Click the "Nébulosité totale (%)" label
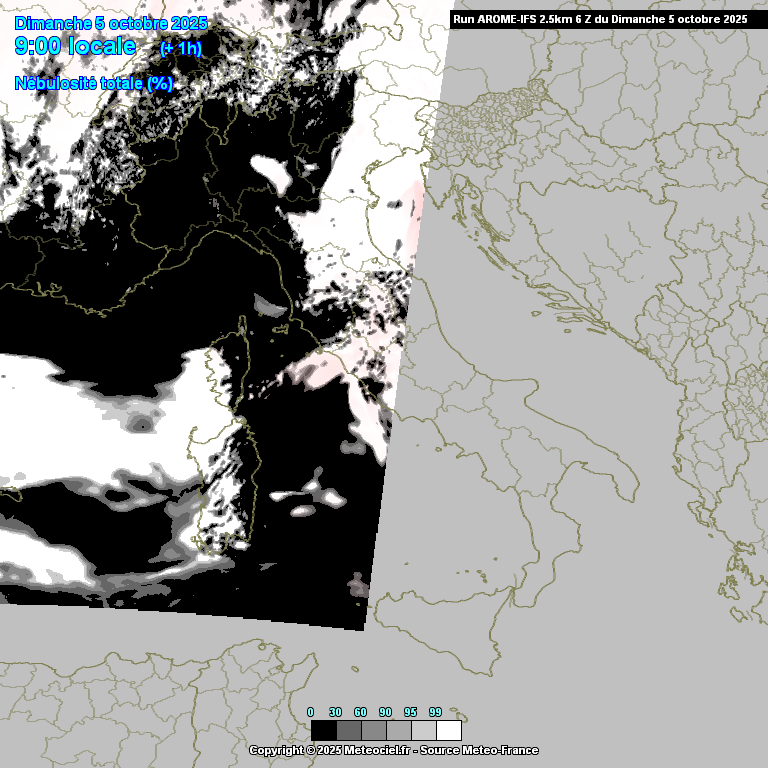 click(94, 84)
